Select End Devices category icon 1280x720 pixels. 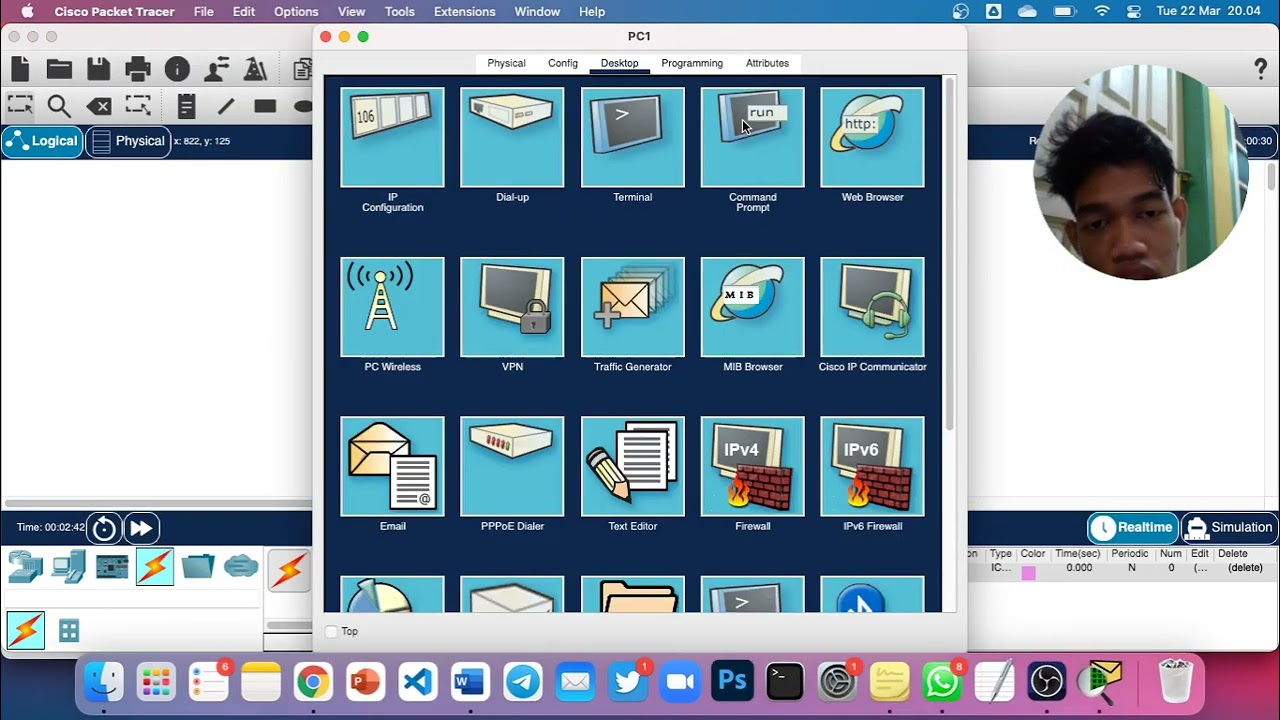69,567
